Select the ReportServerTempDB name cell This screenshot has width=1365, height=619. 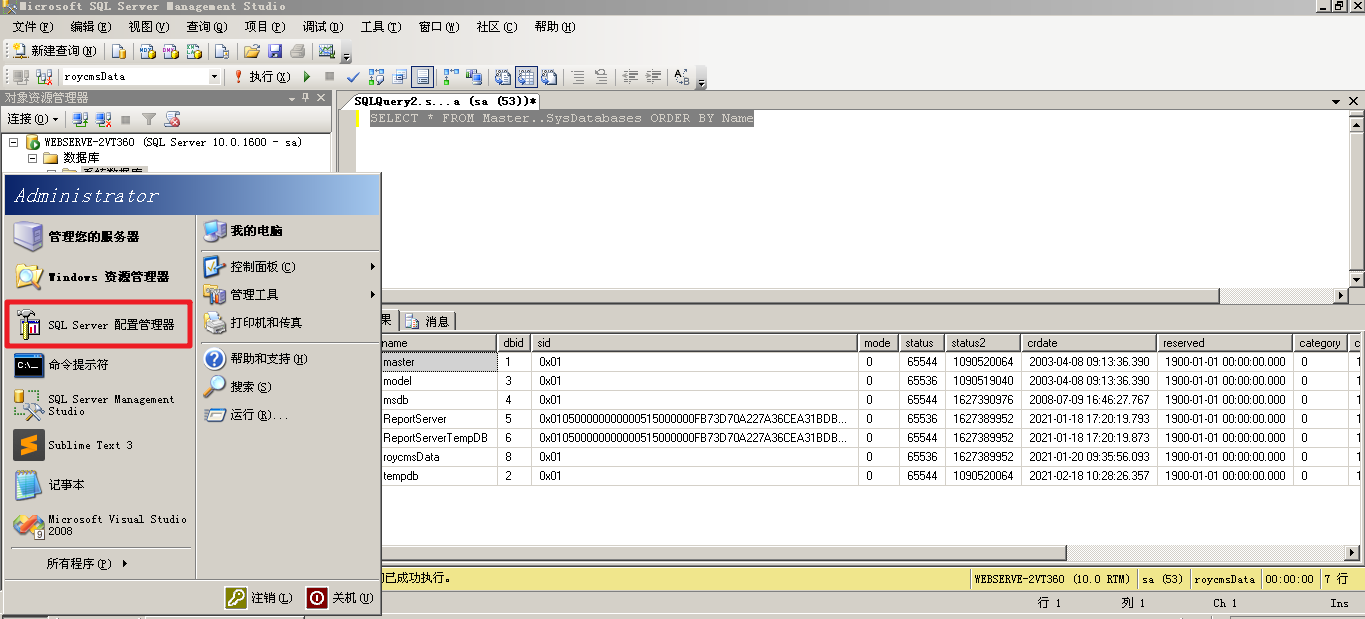tap(438, 438)
